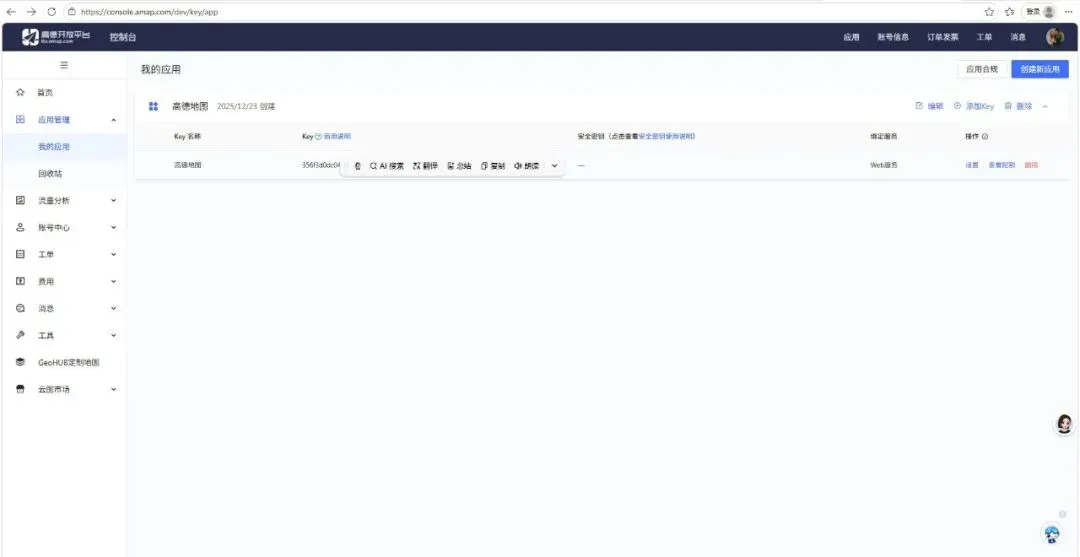1080x557 pixels.
Task: Click 总结 in the selection popup
Action: tap(459, 166)
